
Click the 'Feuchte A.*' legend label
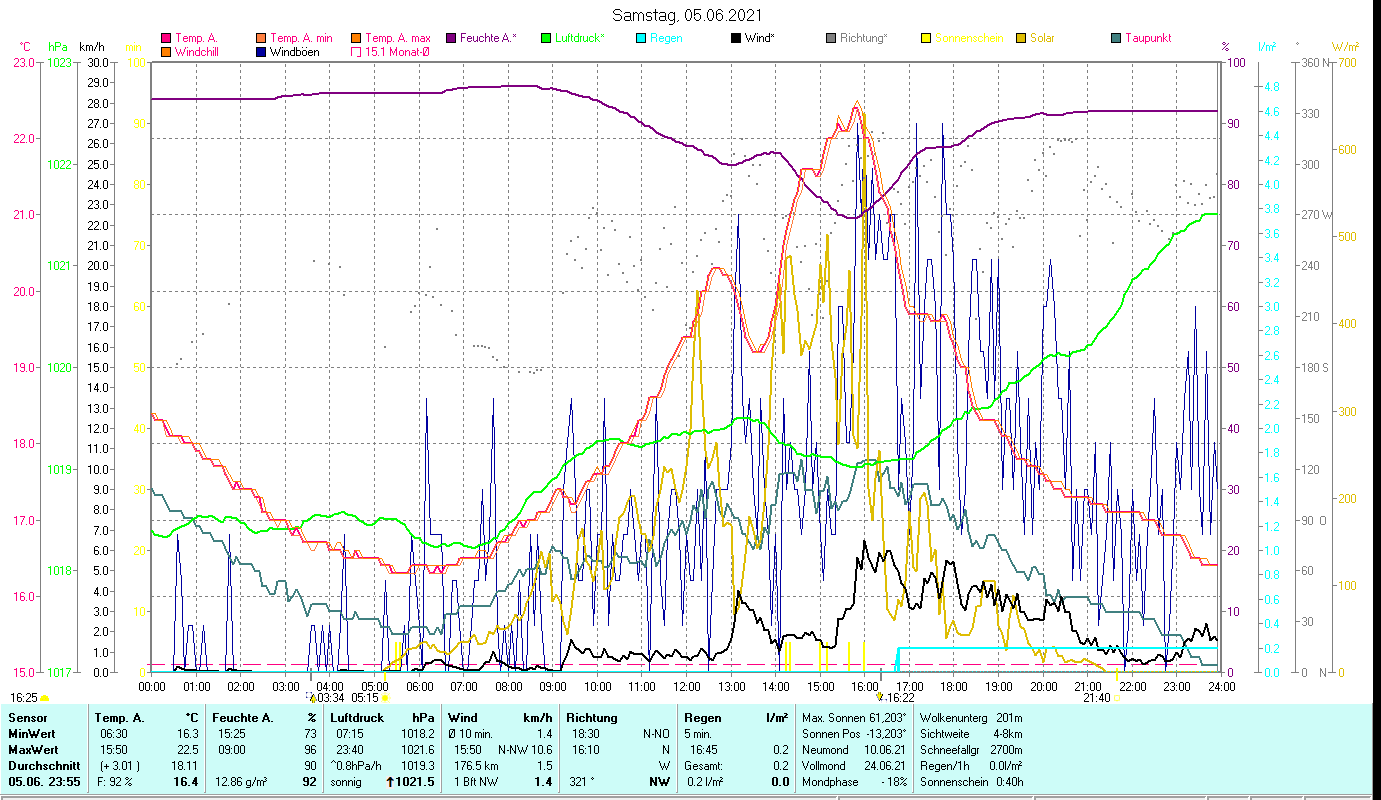click(x=489, y=38)
